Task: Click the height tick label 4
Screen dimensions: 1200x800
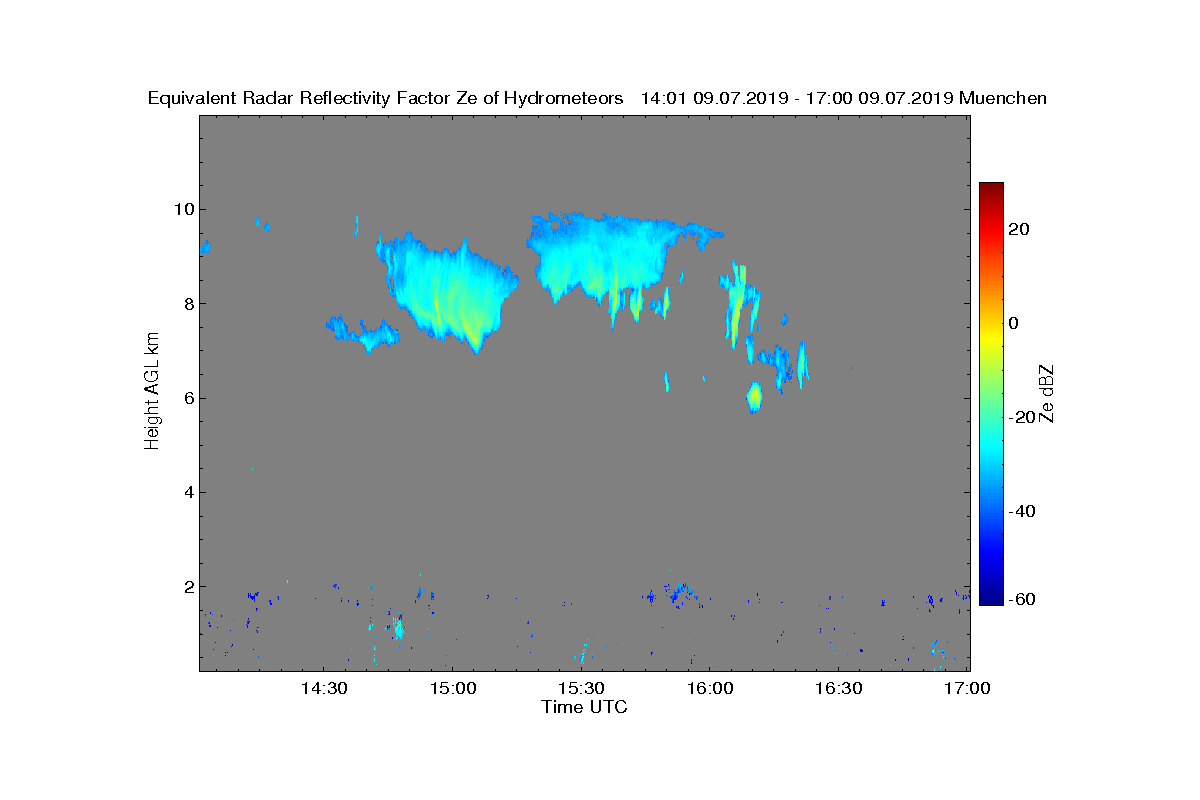Action: (187, 492)
